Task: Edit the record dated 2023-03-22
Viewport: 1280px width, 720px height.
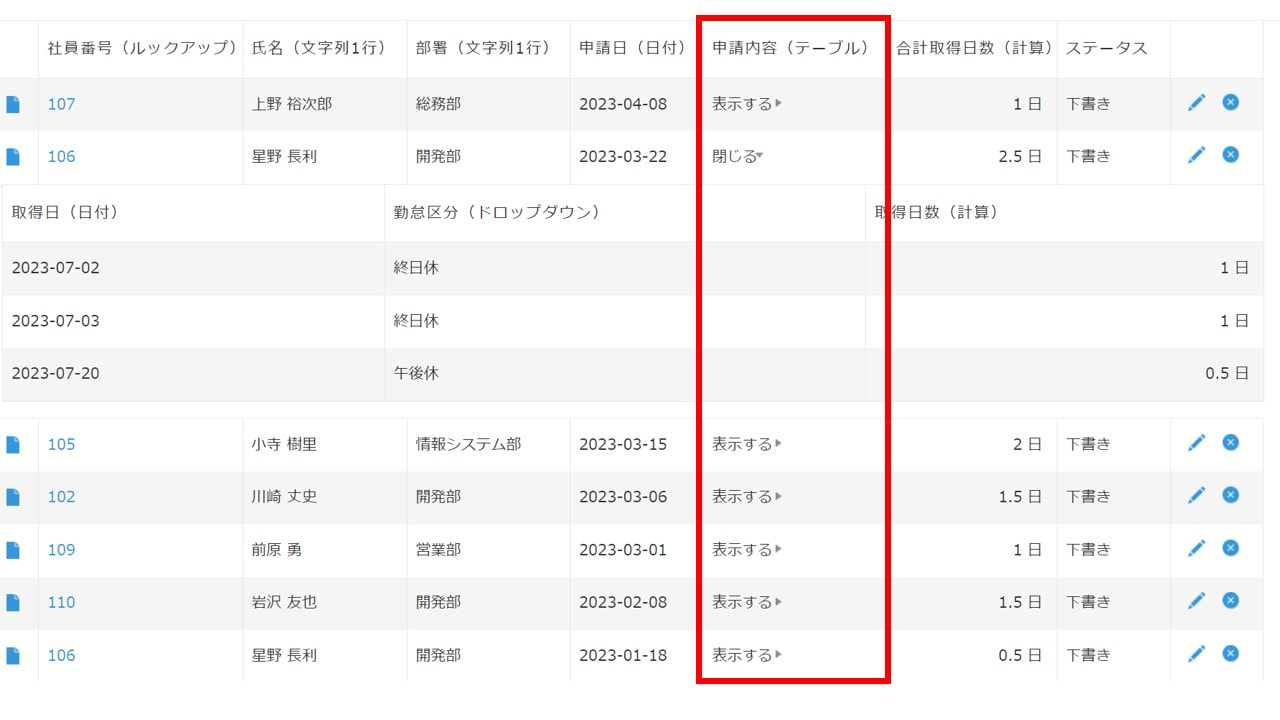Action: click(1196, 155)
